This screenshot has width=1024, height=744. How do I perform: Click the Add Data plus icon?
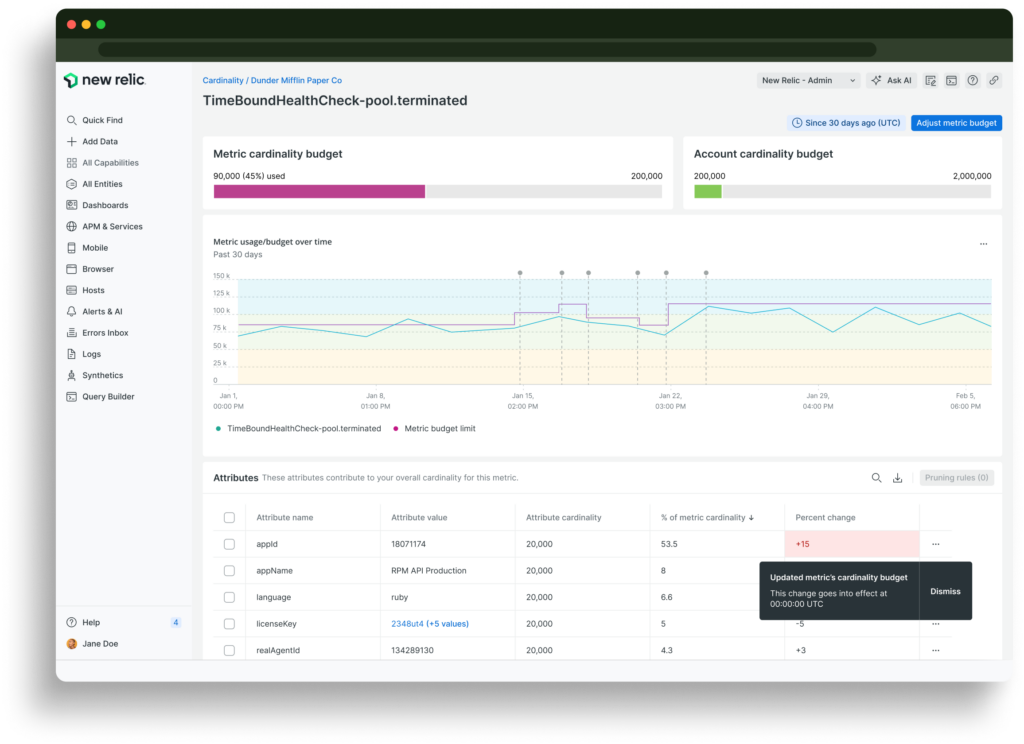click(71, 141)
